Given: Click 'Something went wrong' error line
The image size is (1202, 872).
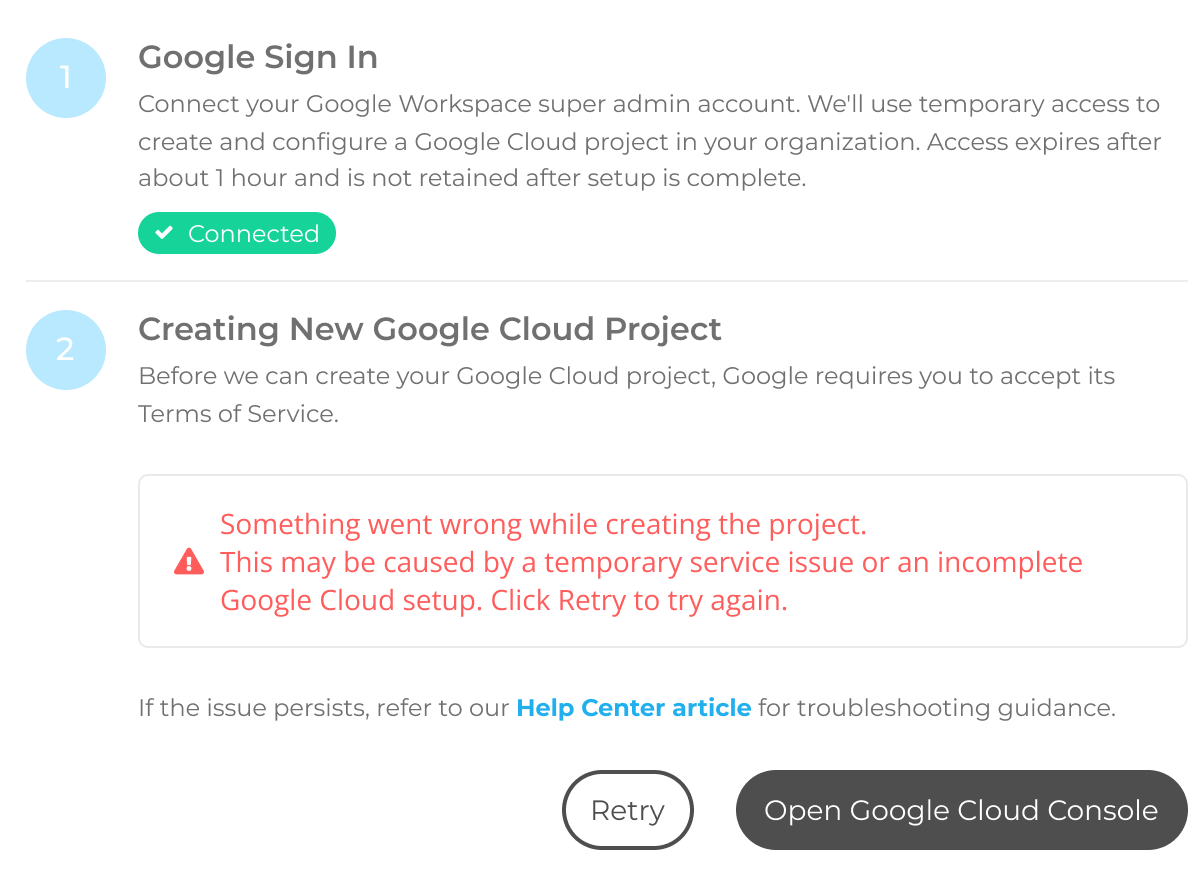Looking at the screenshot, I should coord(543,524).
